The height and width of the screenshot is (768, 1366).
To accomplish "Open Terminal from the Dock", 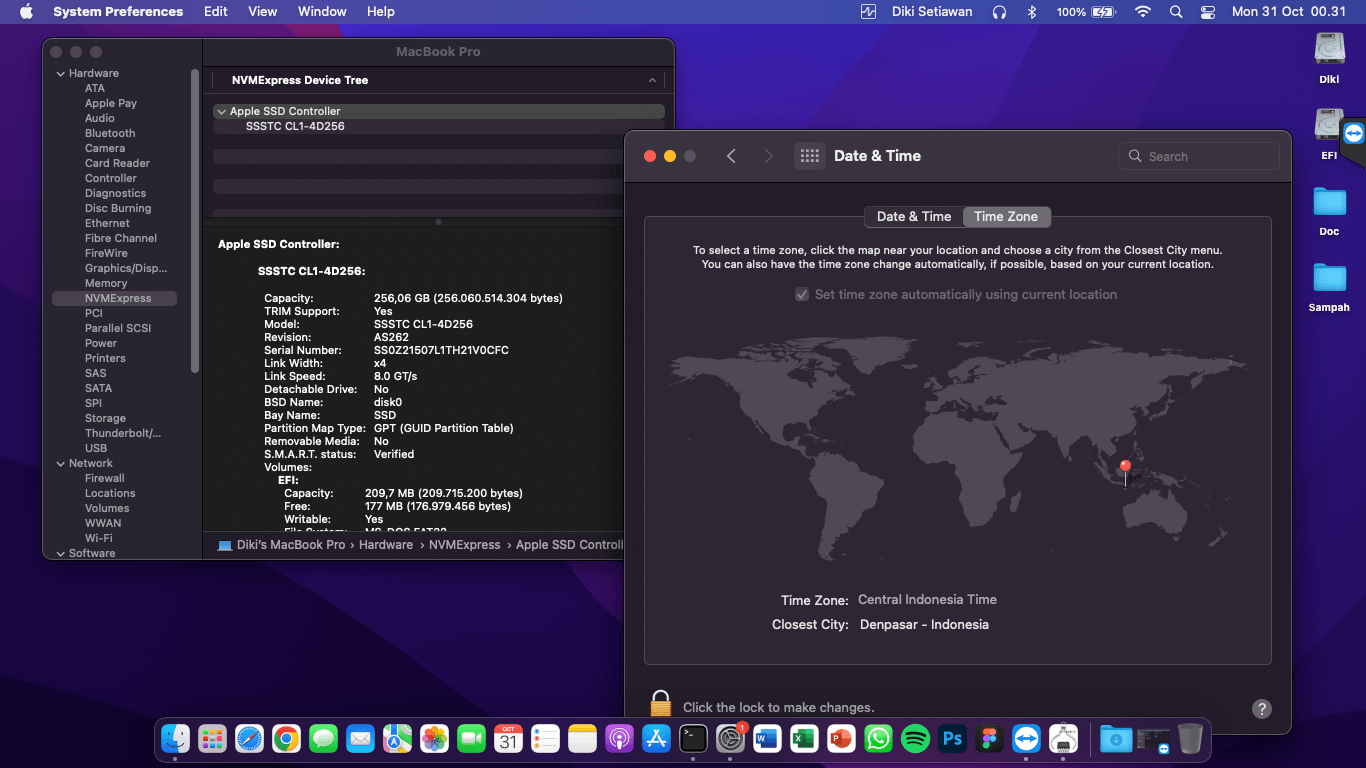I will pos(693,739).
